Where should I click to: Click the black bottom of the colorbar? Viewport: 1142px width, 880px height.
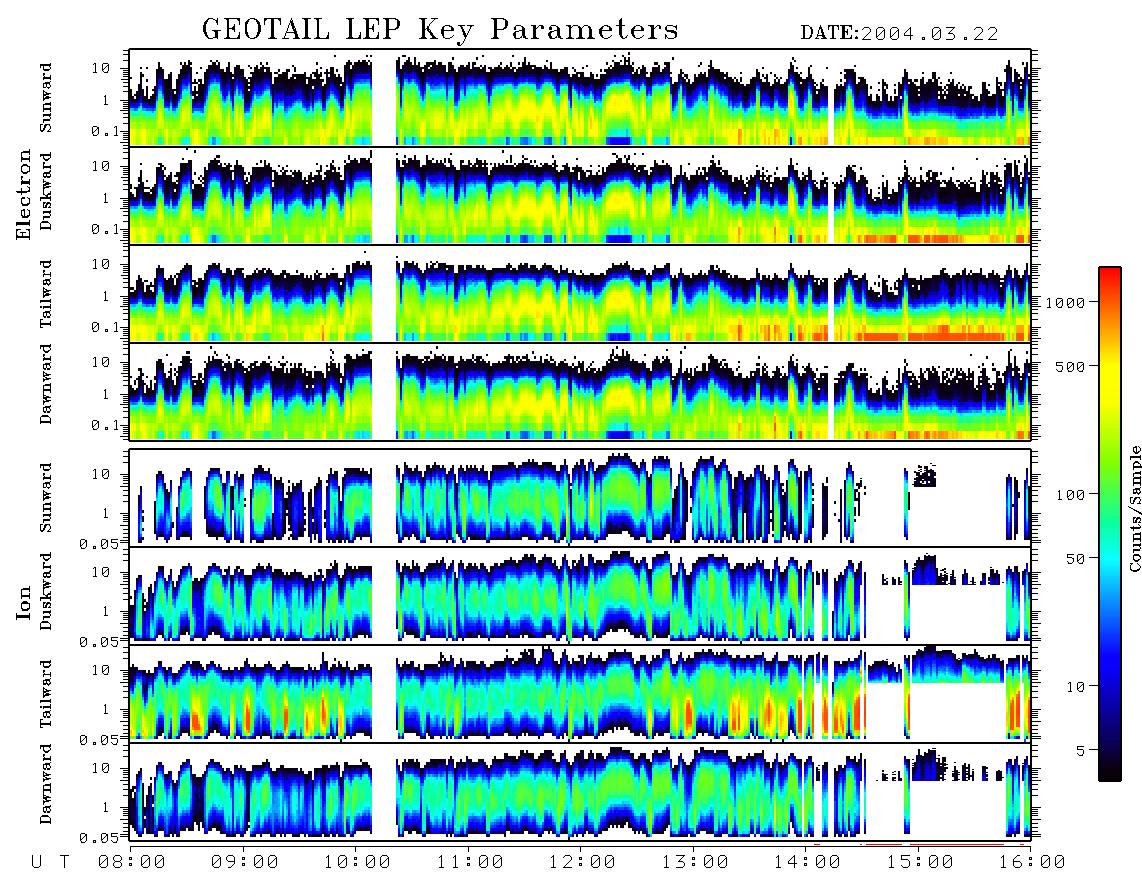[x=1110, y=771]
